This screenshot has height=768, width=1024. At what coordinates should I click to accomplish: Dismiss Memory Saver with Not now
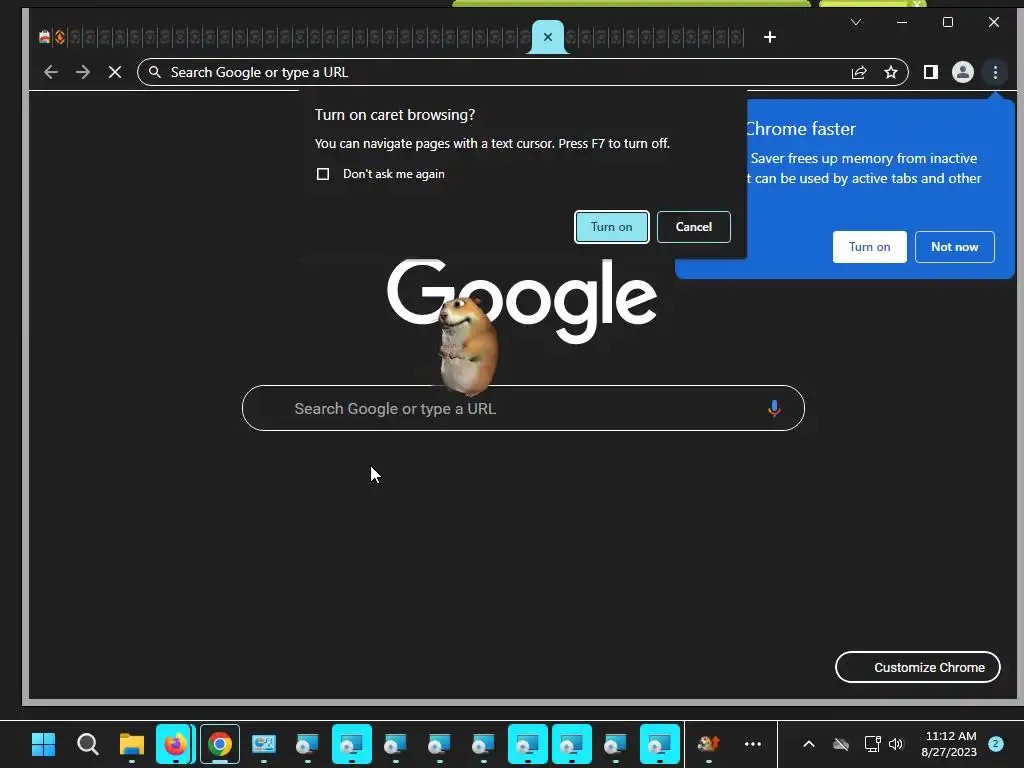click(955, 247)
